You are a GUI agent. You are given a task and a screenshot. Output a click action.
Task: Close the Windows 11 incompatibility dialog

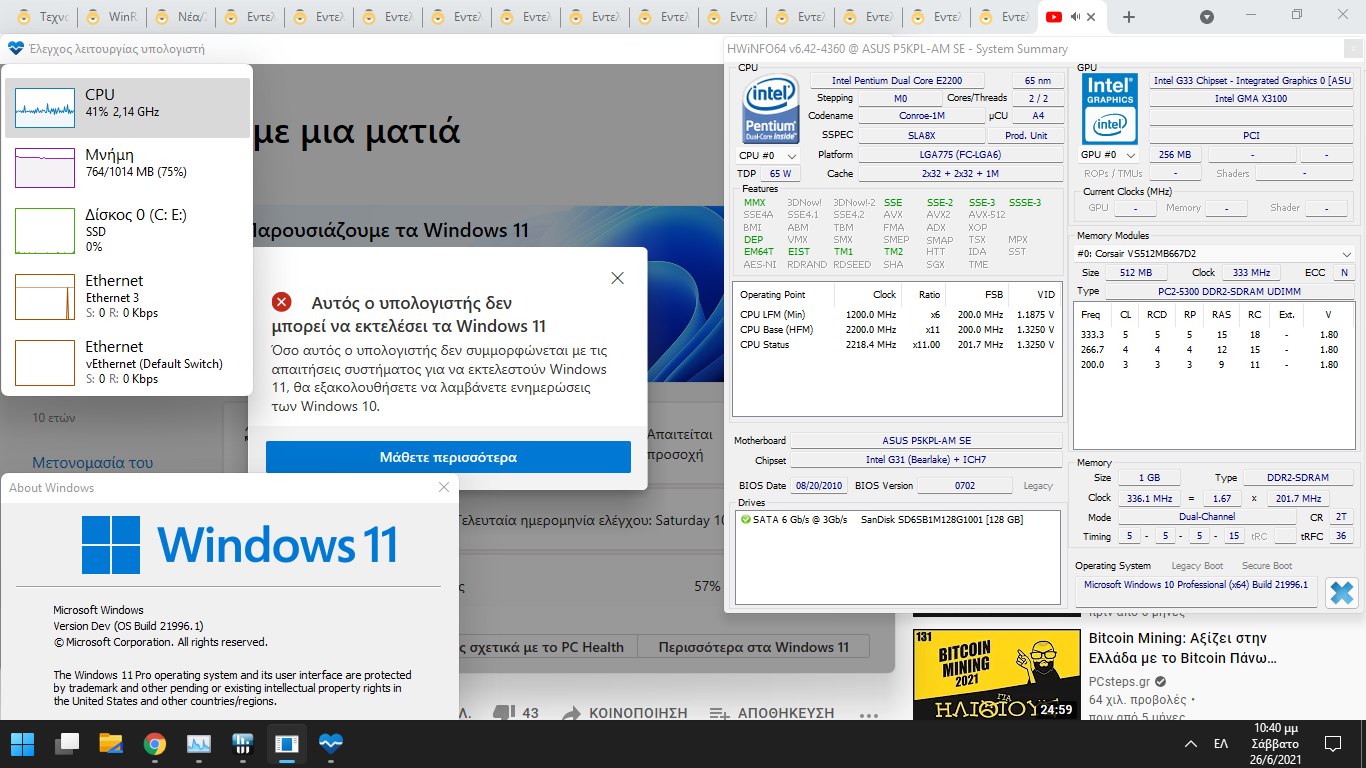(x=618, y=277)
